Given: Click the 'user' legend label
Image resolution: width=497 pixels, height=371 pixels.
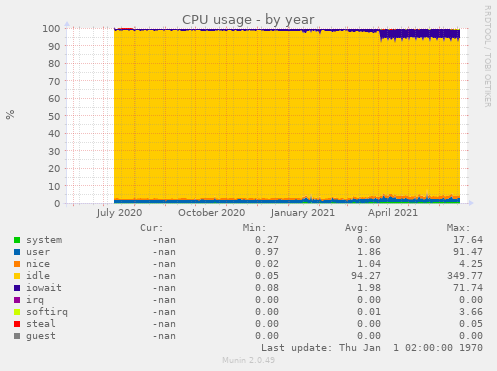Looking at the screenshot, I should [x=38, y=252].
